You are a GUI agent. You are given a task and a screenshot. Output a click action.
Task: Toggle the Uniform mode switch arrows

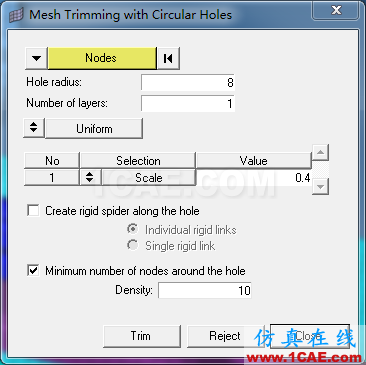(34, 128)
